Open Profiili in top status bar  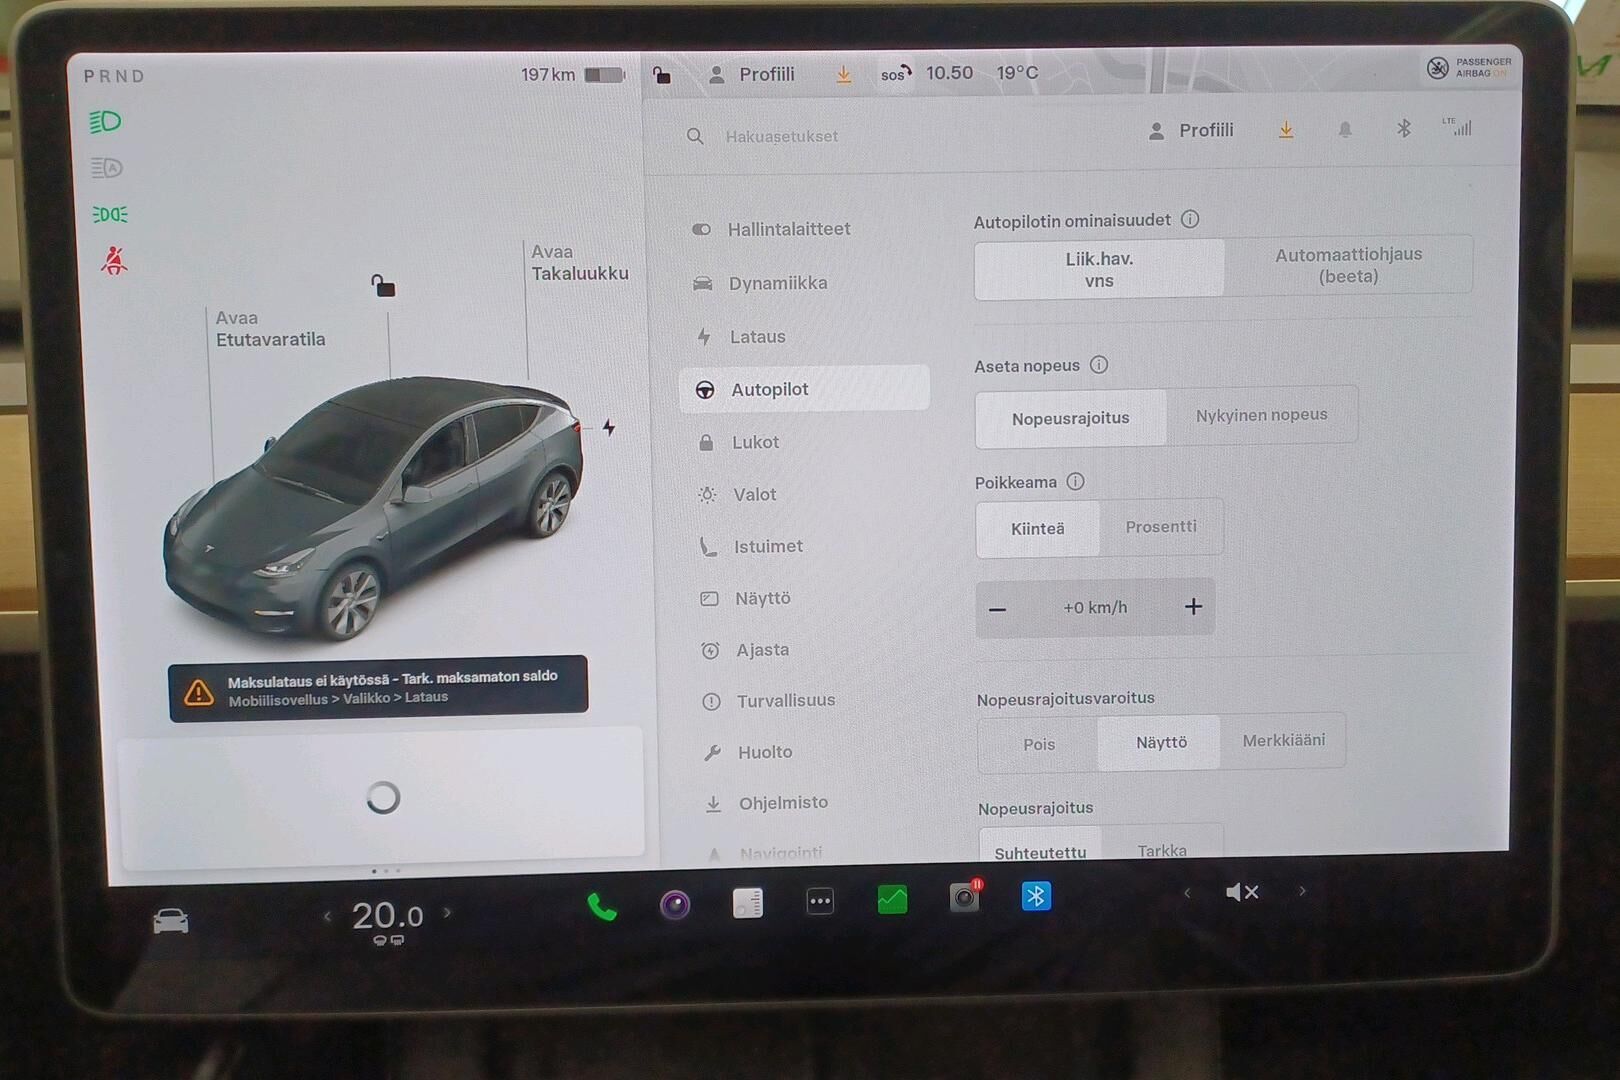point(752,74)
